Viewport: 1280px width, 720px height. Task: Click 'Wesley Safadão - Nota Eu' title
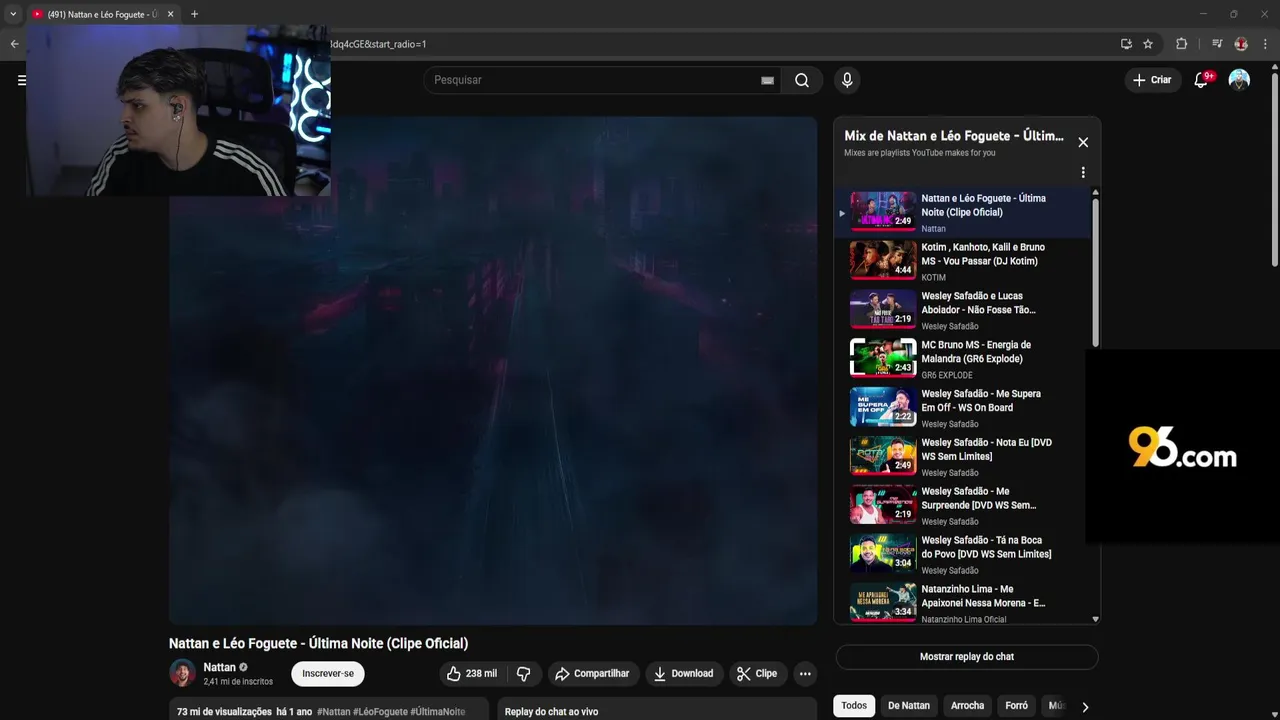pyautogui.click(x=986, y=449)
